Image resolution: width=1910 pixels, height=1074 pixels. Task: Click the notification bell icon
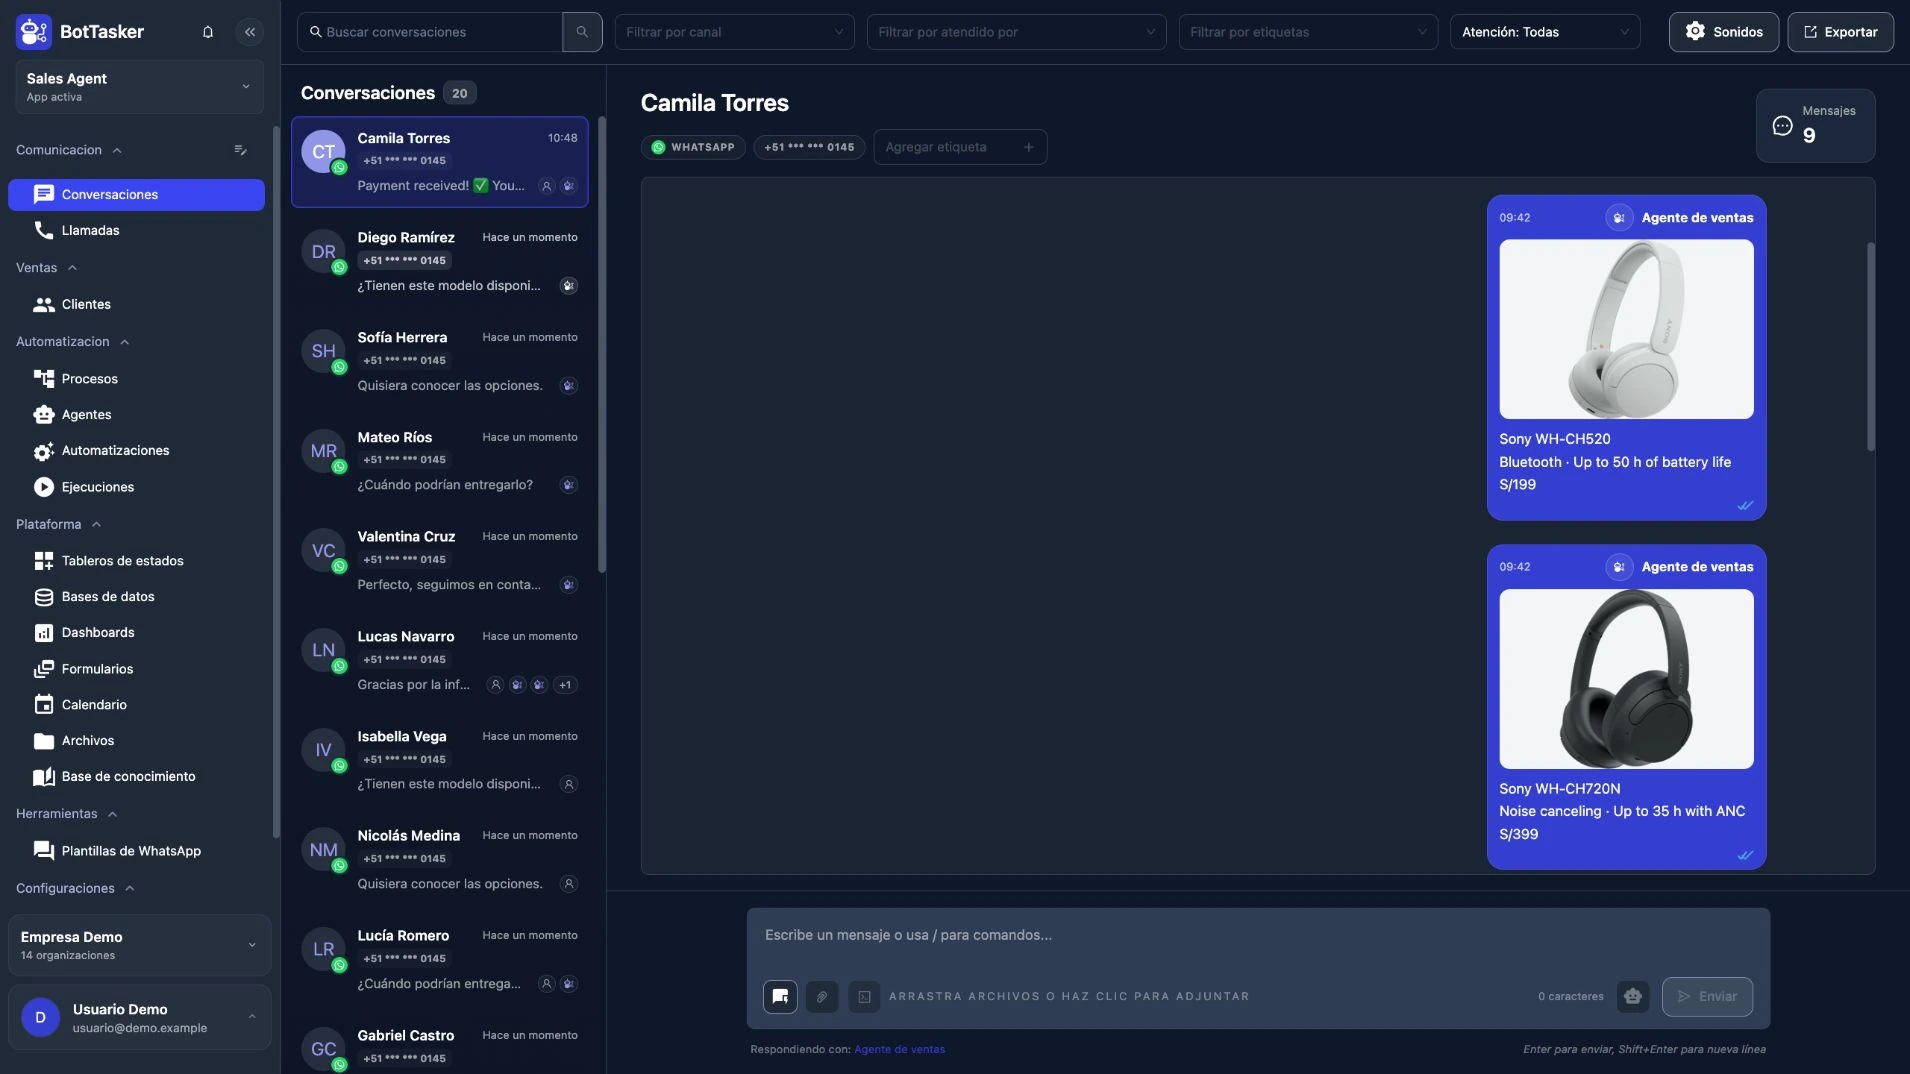(208, 32)
